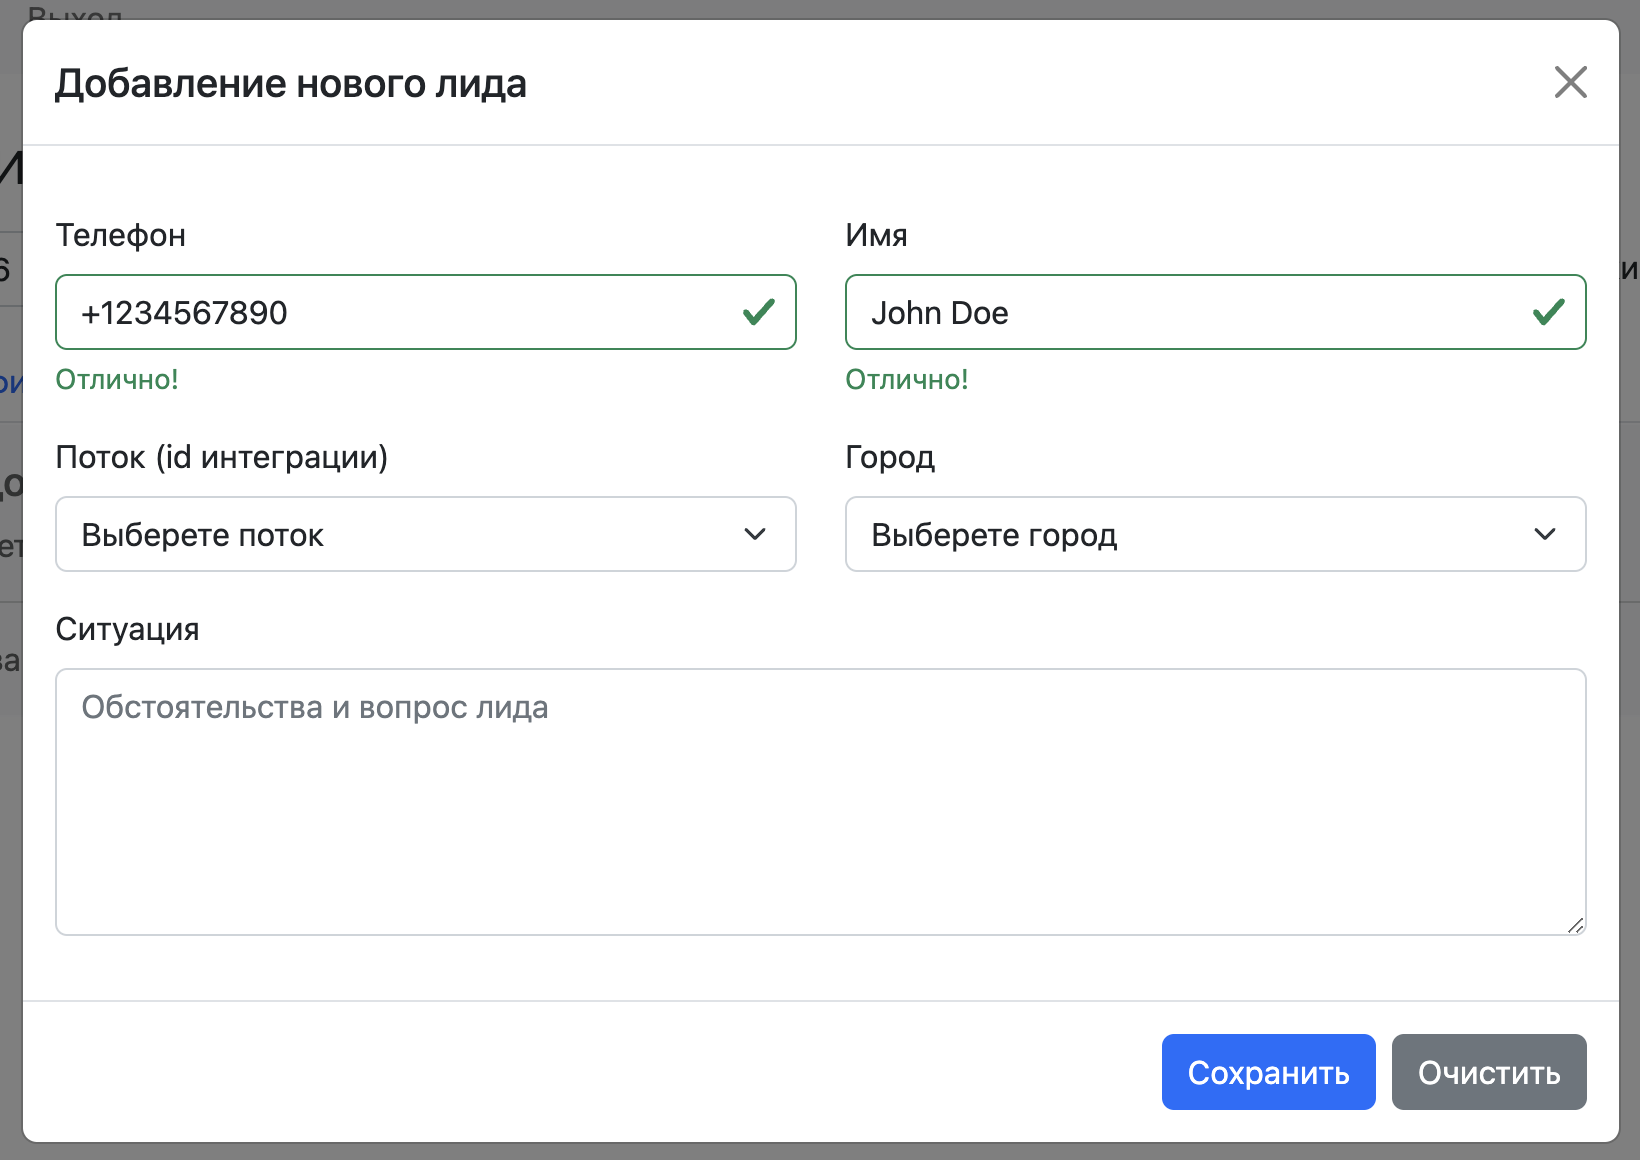This screenshot has width=1640, height=1160.
Task: Click the 'Отлично!' message under the phone field
Action: click(x=117, y=379)
